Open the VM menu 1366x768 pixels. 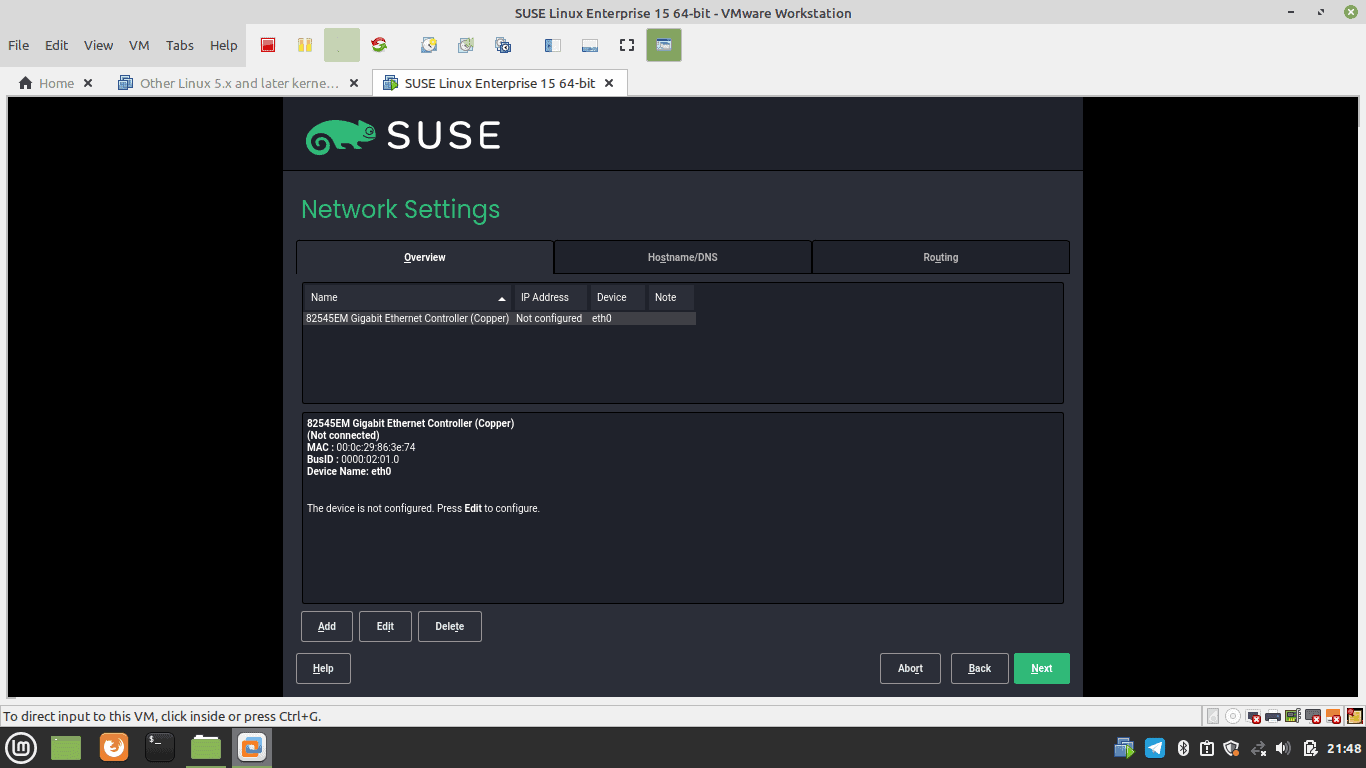139,45
